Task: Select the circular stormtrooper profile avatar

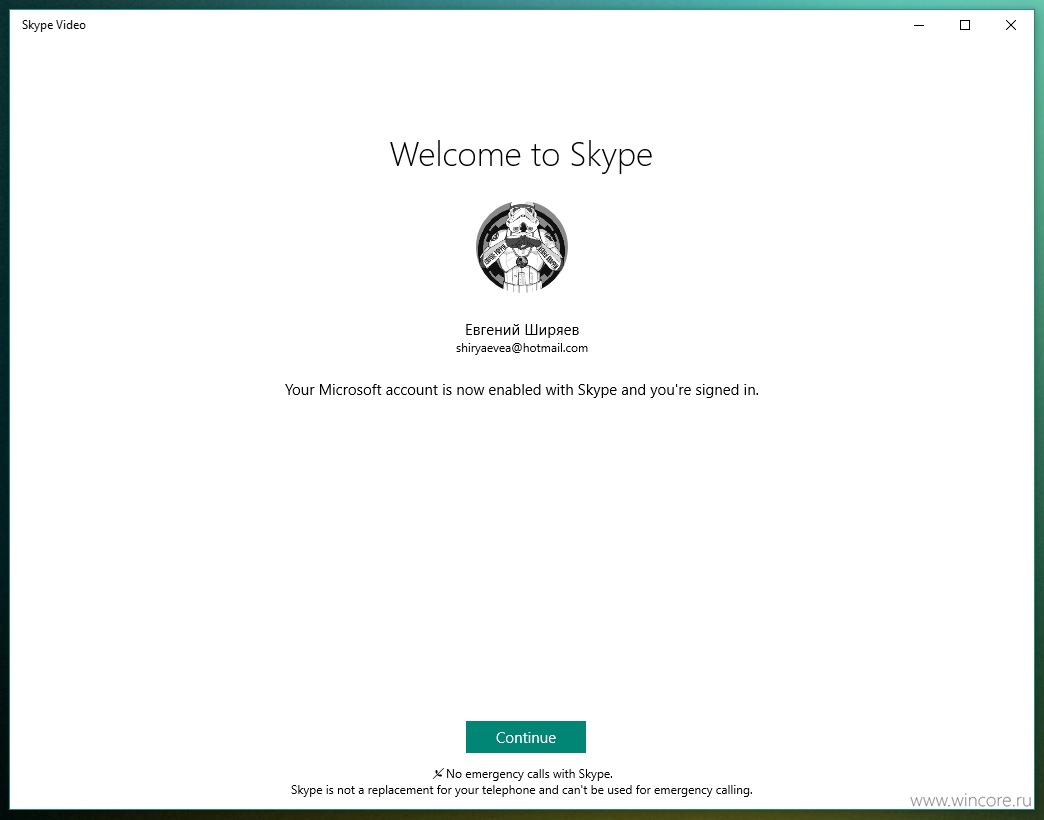Action: 522,247
